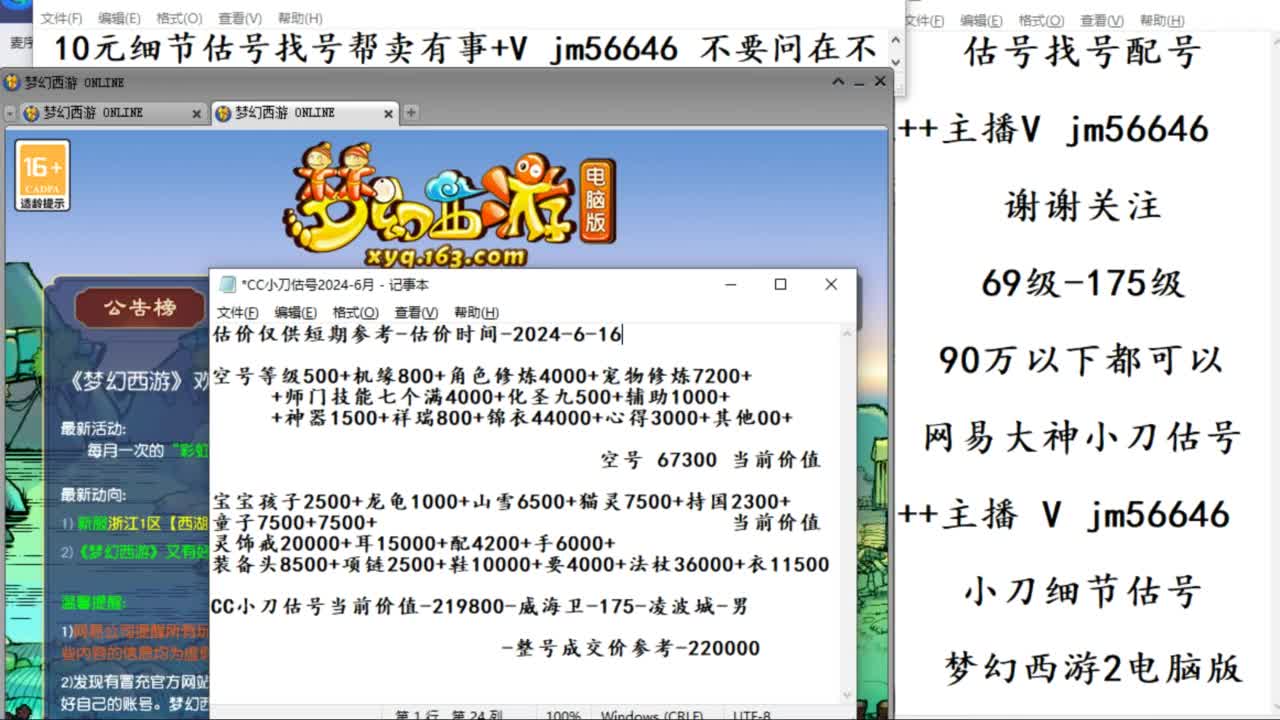Open the 公告榜 announcement board header
Screen dimensions: 1280x720
point(140,307)
